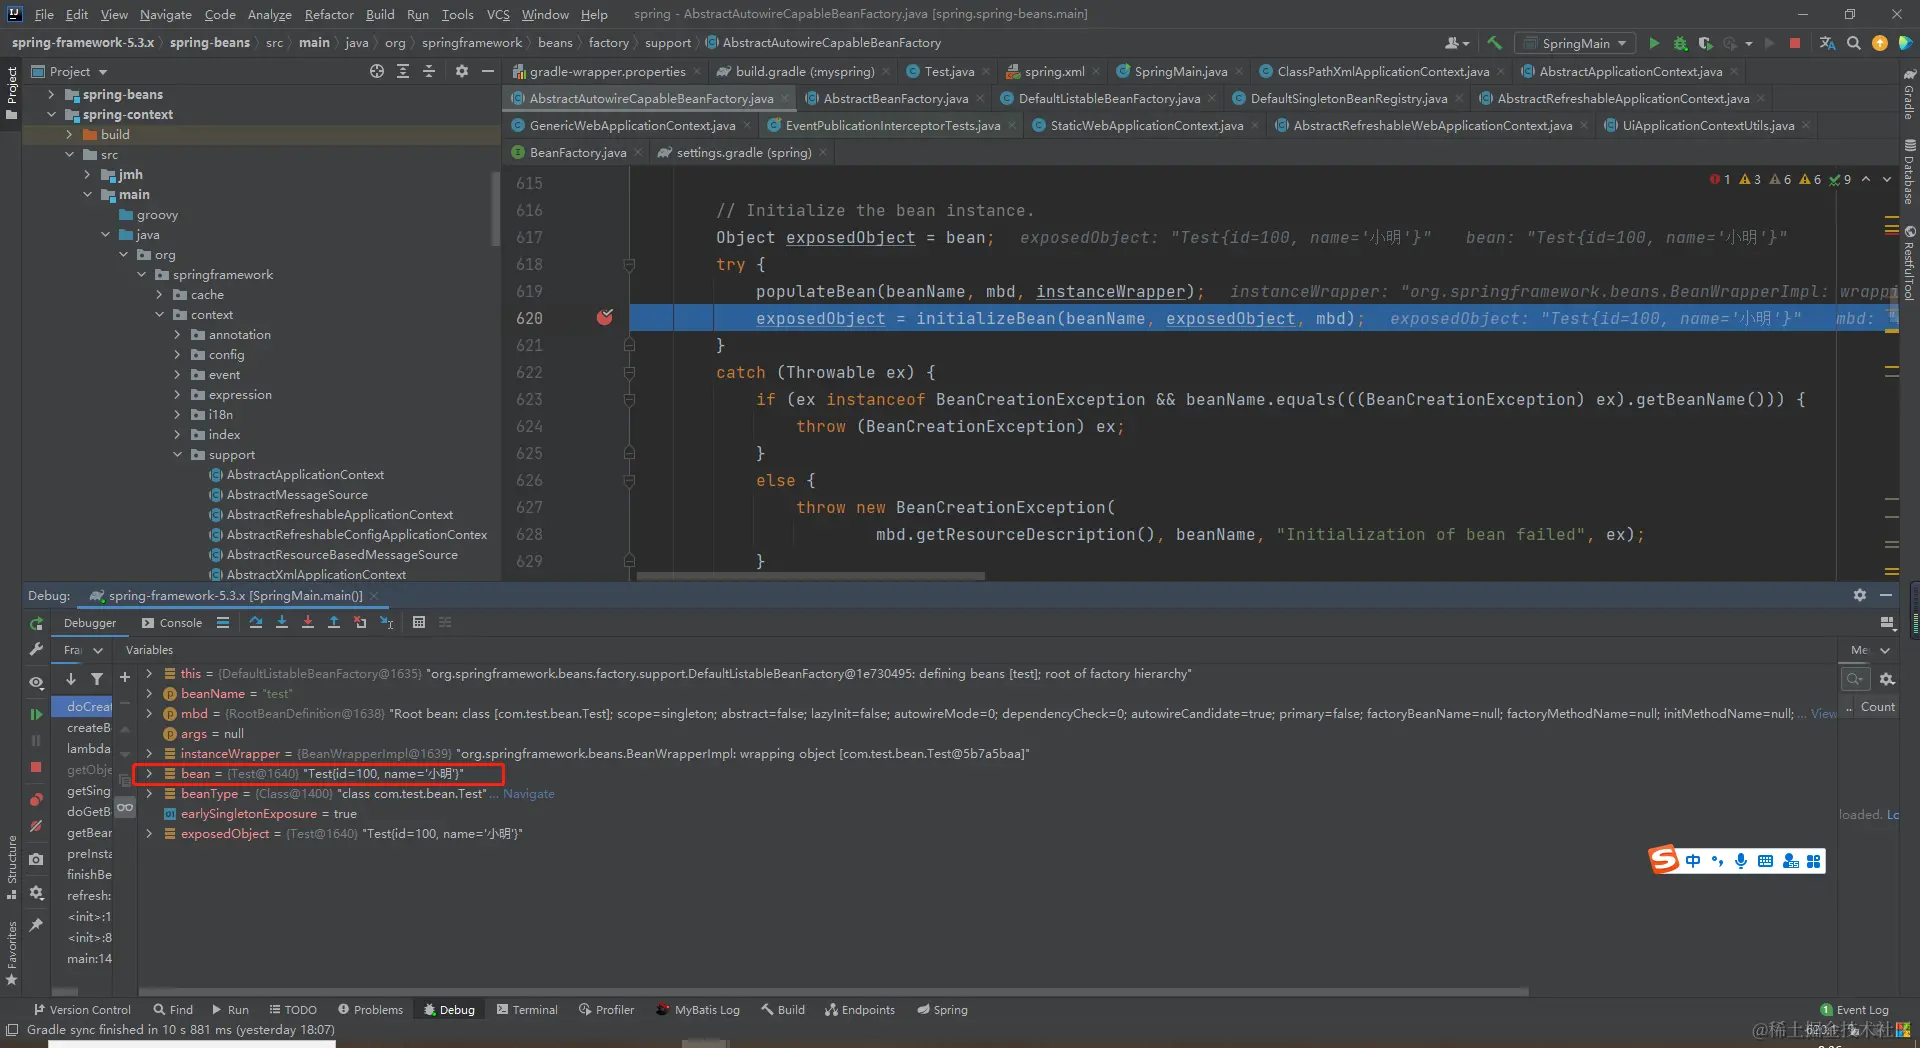Stop the process with the red square in the top toolbar
The image size is (1920, 1048).
(x=1795, y=43)
